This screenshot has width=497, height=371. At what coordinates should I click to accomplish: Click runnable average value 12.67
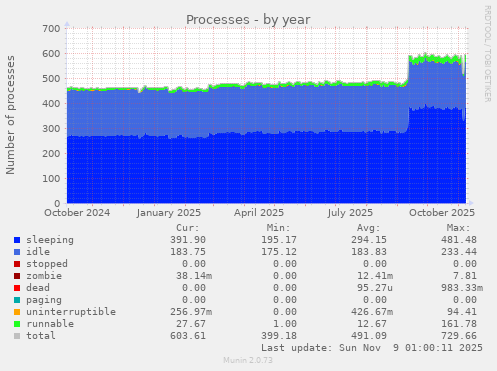pyautogui.click(x=372, y=324)
